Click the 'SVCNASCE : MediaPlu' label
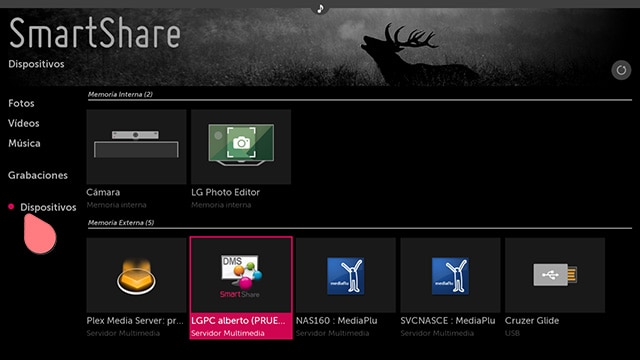 pyautogui.click(x=448, y=321)
